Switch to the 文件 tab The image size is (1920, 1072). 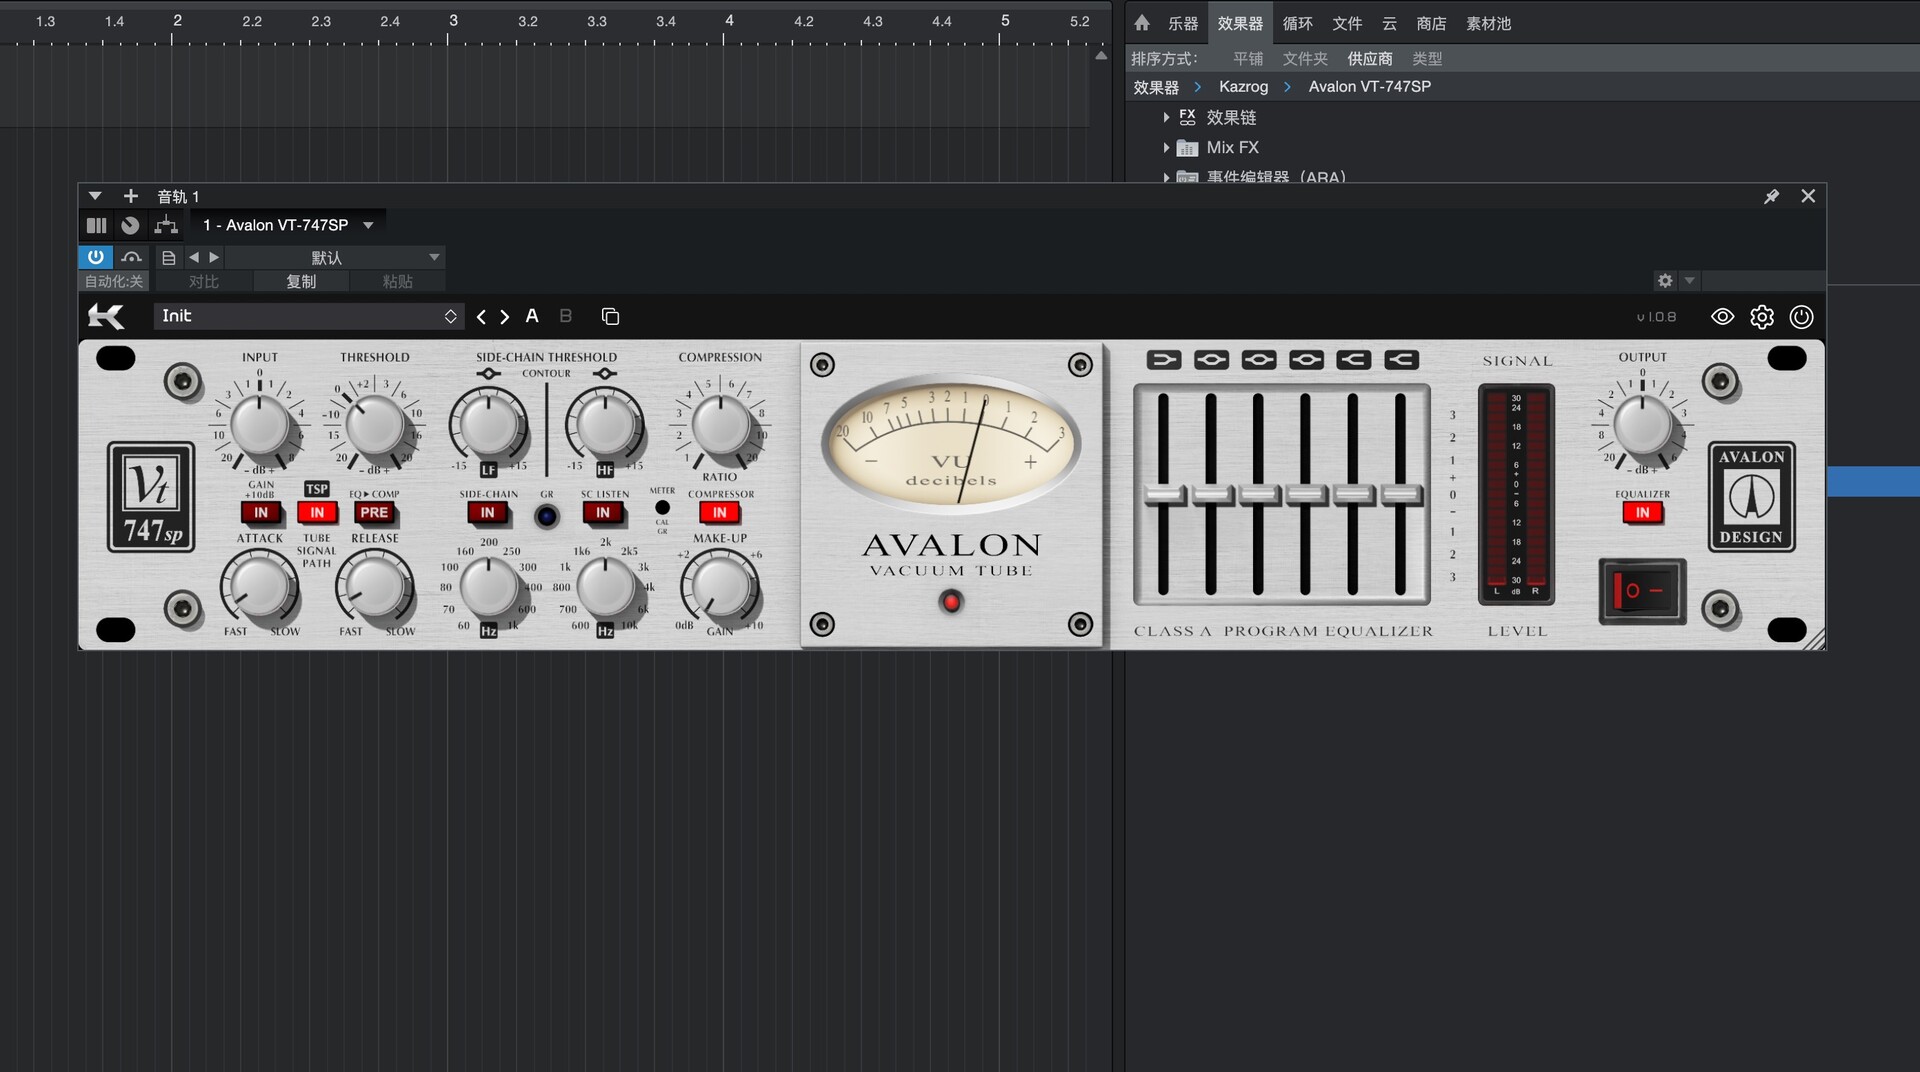coord(1347,23)
